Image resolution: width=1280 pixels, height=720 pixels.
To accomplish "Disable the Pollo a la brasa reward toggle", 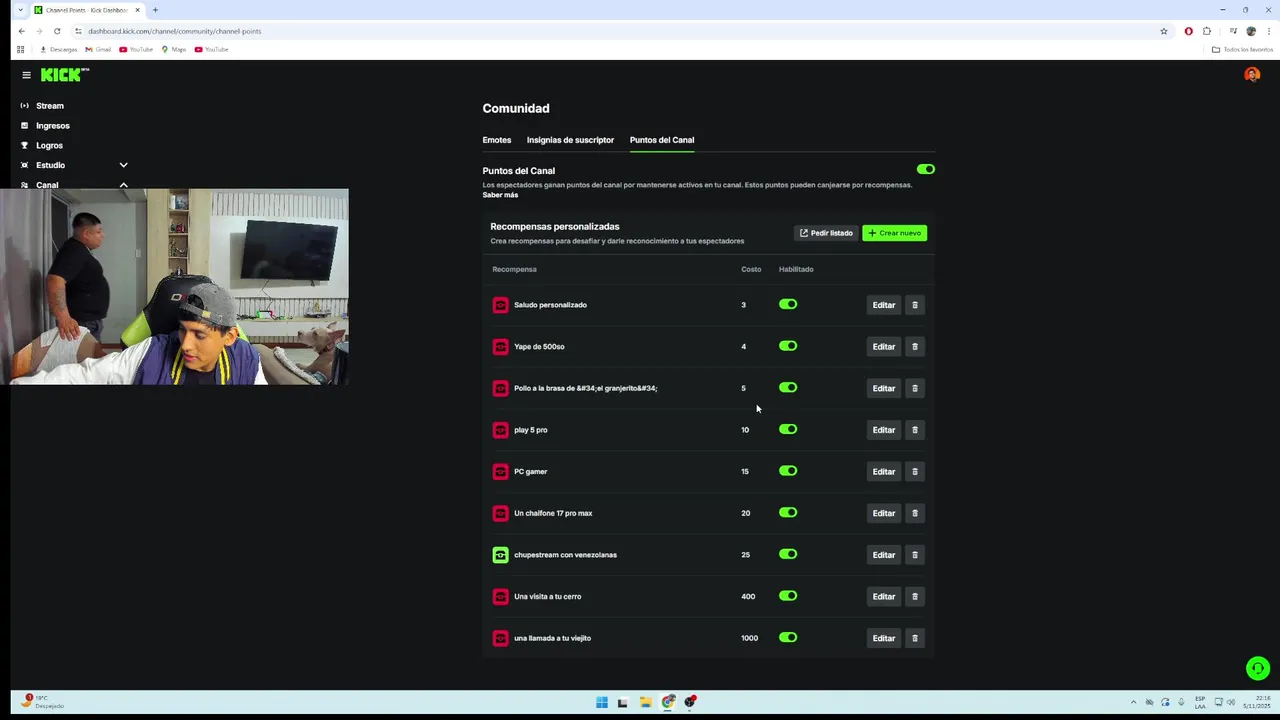I will coord(788,388).
